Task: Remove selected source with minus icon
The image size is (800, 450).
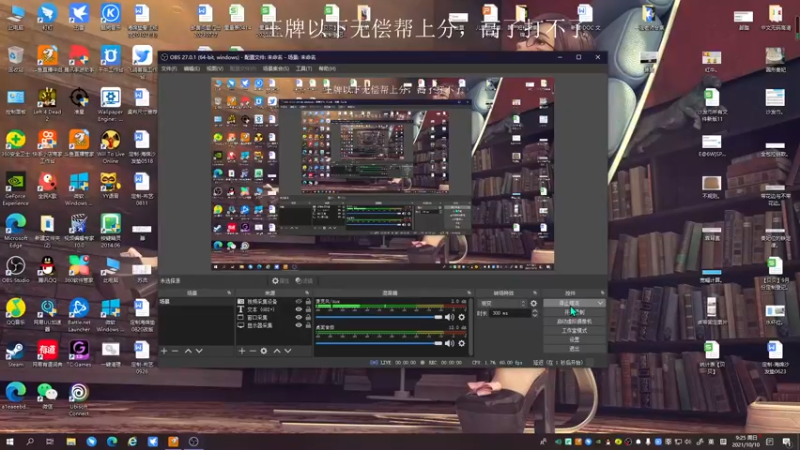Action: click(x=253, y=351)
